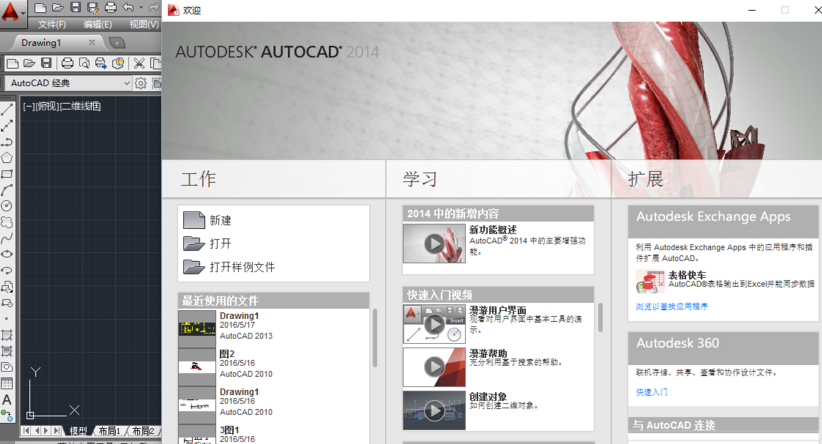Viewport: 822px width, 444px height.
Task: Click the 与 AutoCAD 连接 header
Action: [x=723, y=425]
